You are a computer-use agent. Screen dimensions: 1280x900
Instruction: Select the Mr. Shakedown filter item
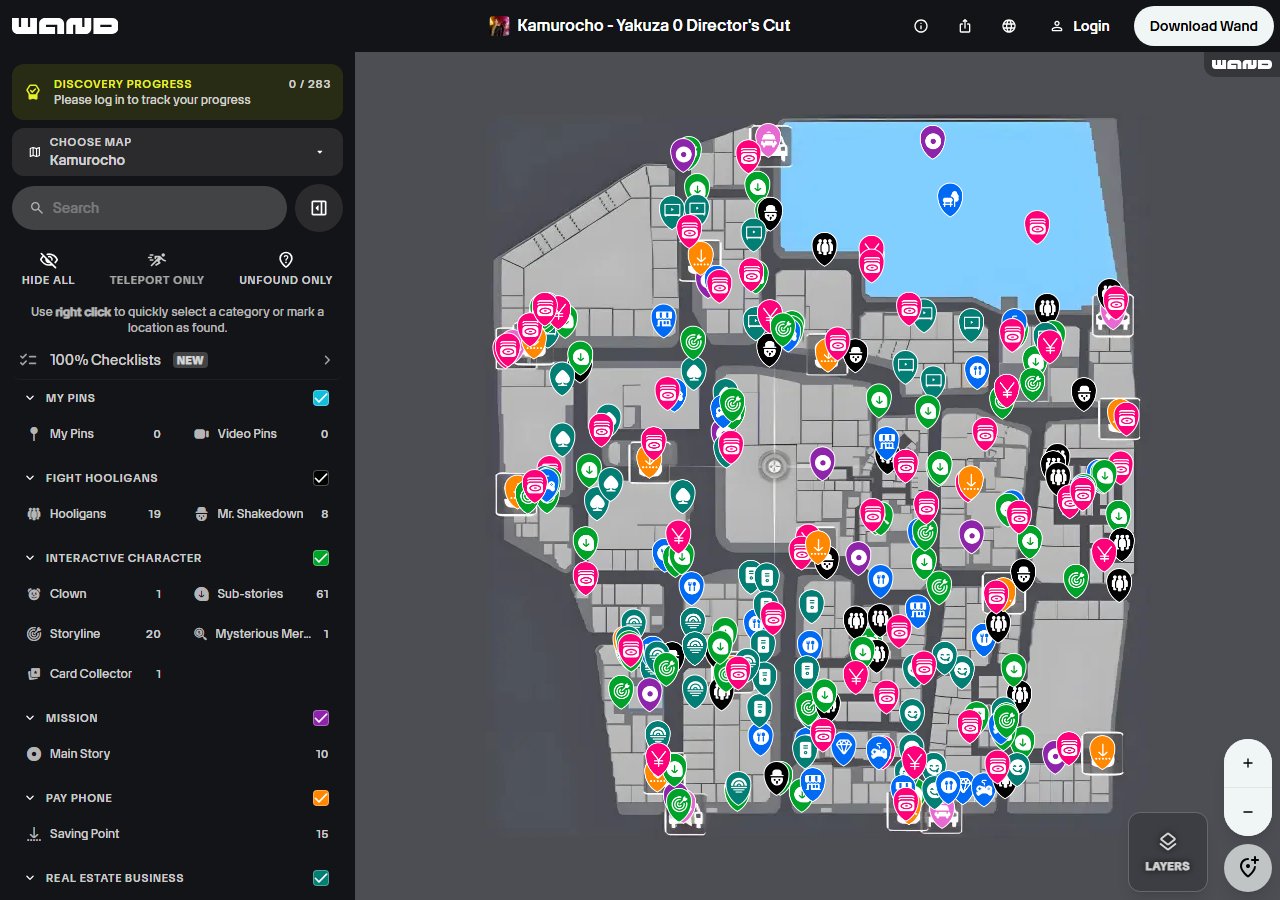(259, 514)
